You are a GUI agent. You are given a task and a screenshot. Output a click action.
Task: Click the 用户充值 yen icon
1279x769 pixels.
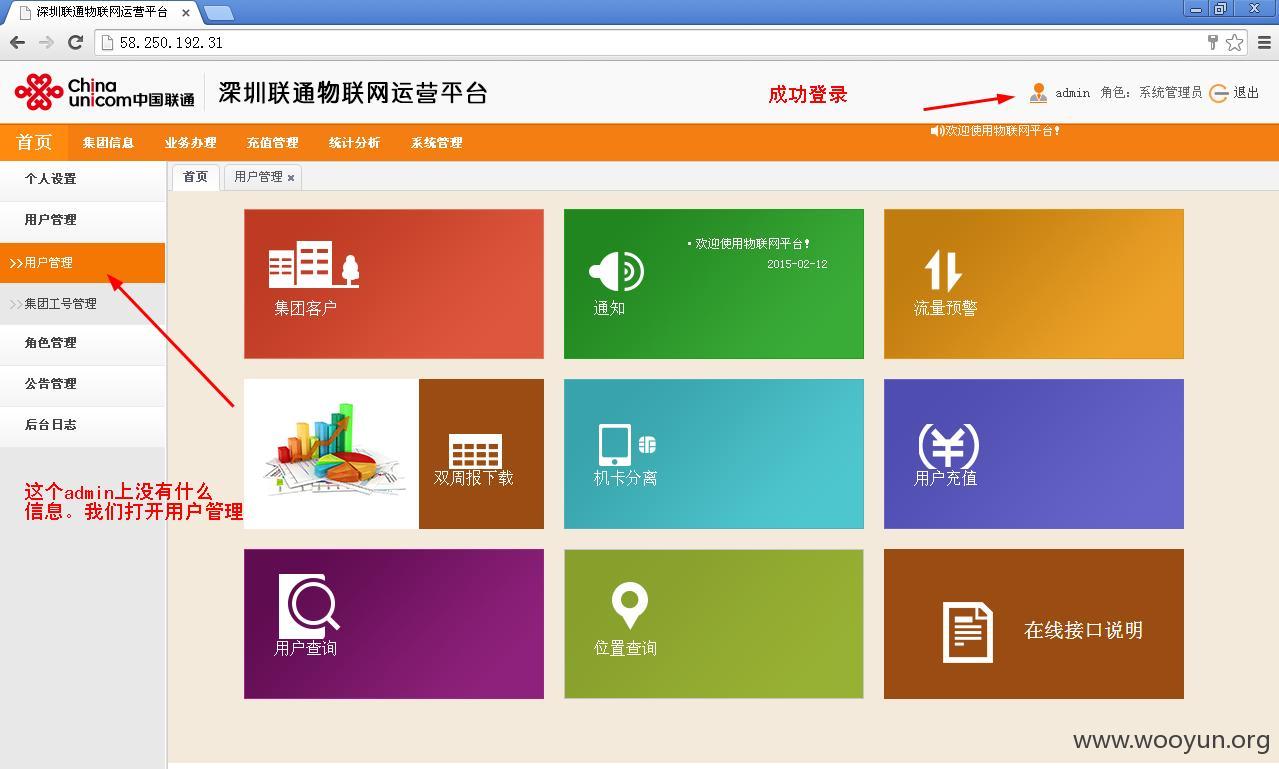tap(948, 445)
